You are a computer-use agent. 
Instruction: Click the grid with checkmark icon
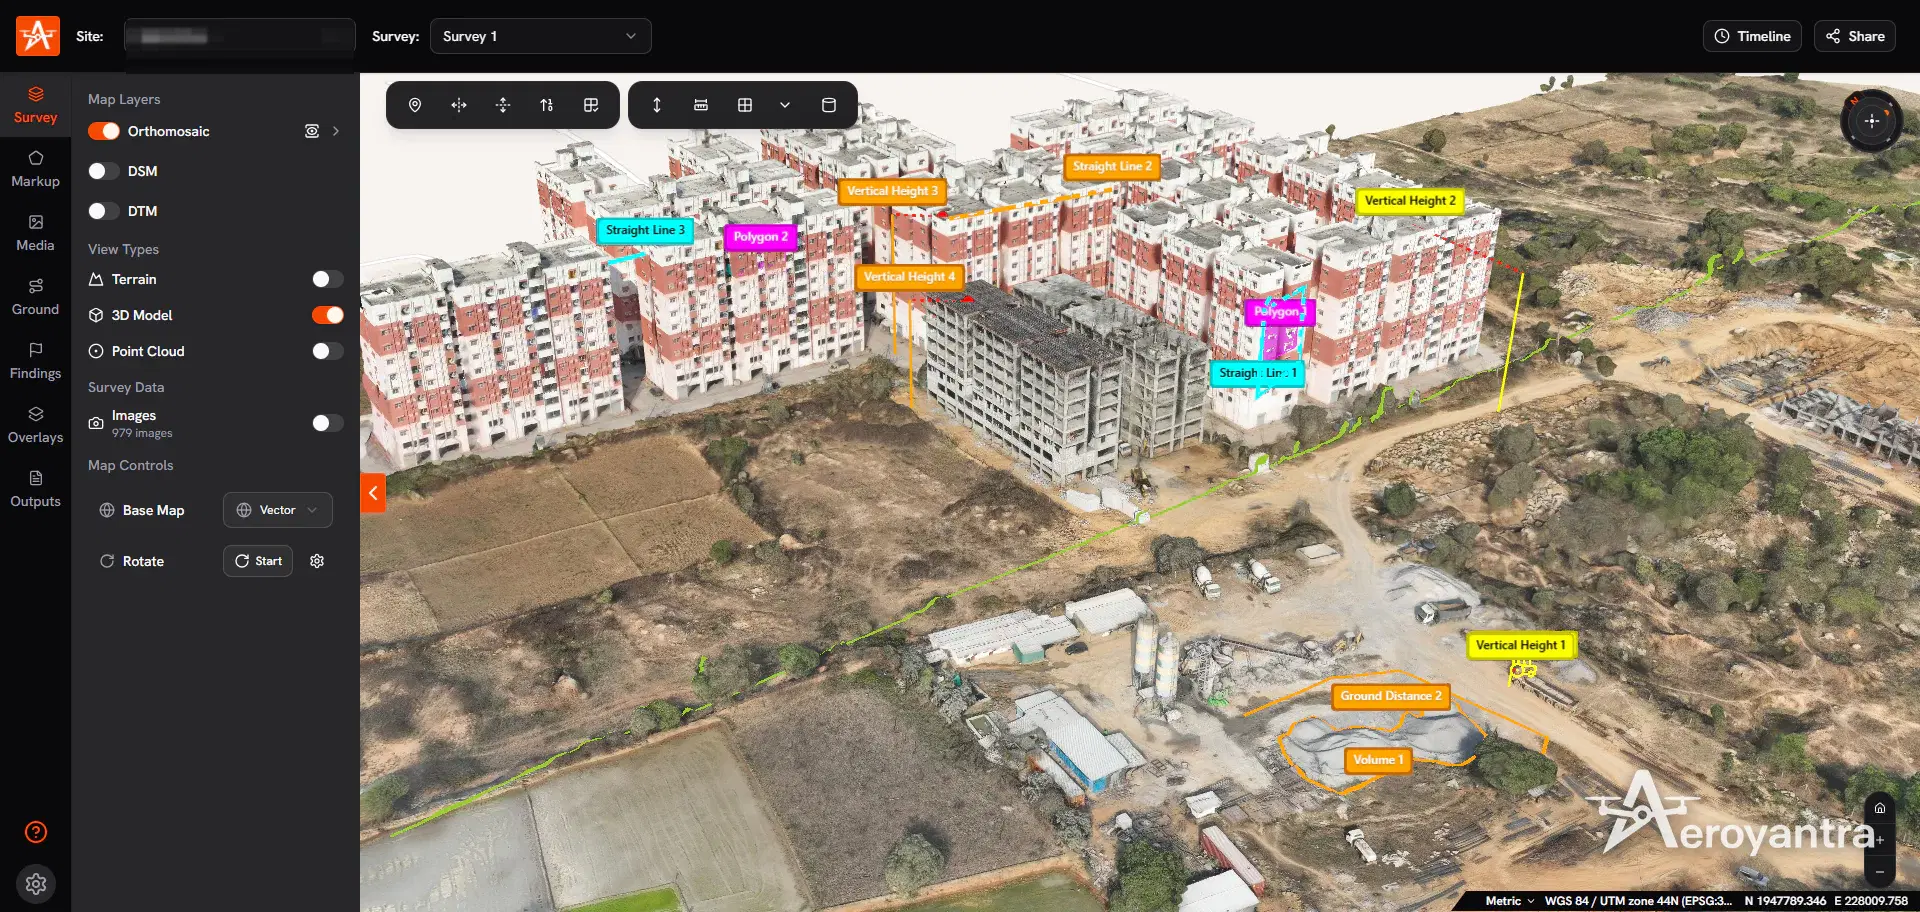click(591, 105)
